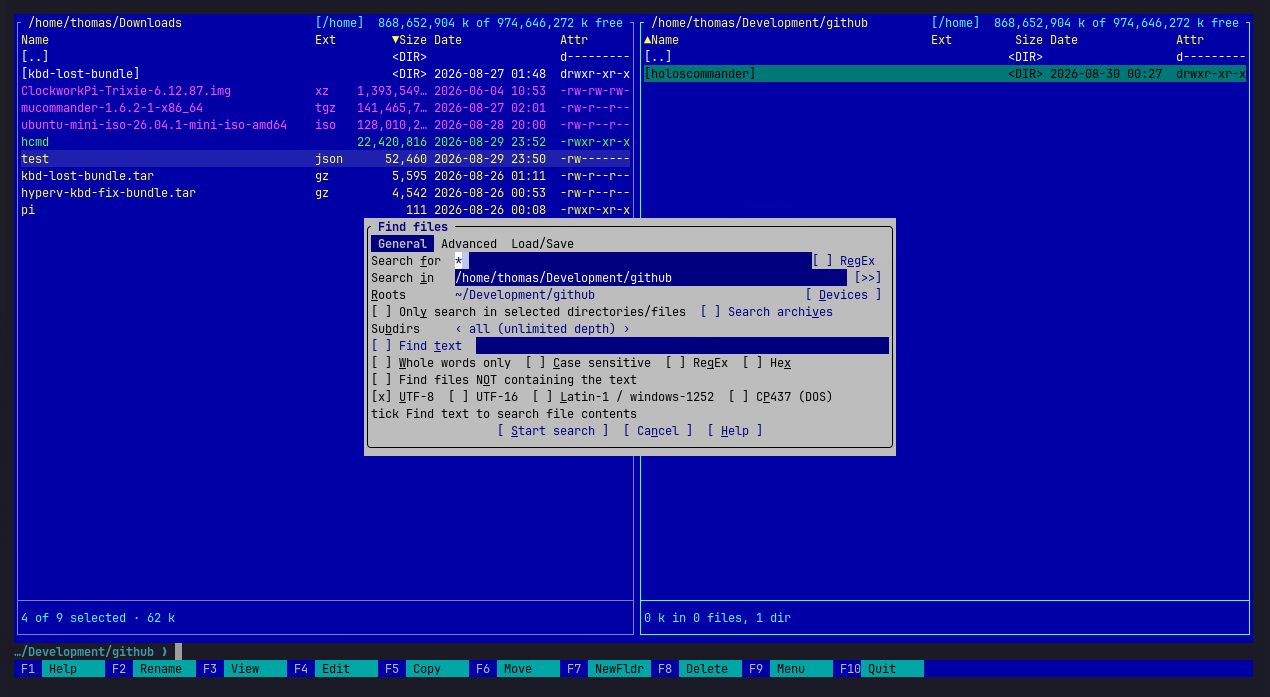Click left panel path /home/thomas/Downloads
The image size is (1270, 697).
[105, 23]
